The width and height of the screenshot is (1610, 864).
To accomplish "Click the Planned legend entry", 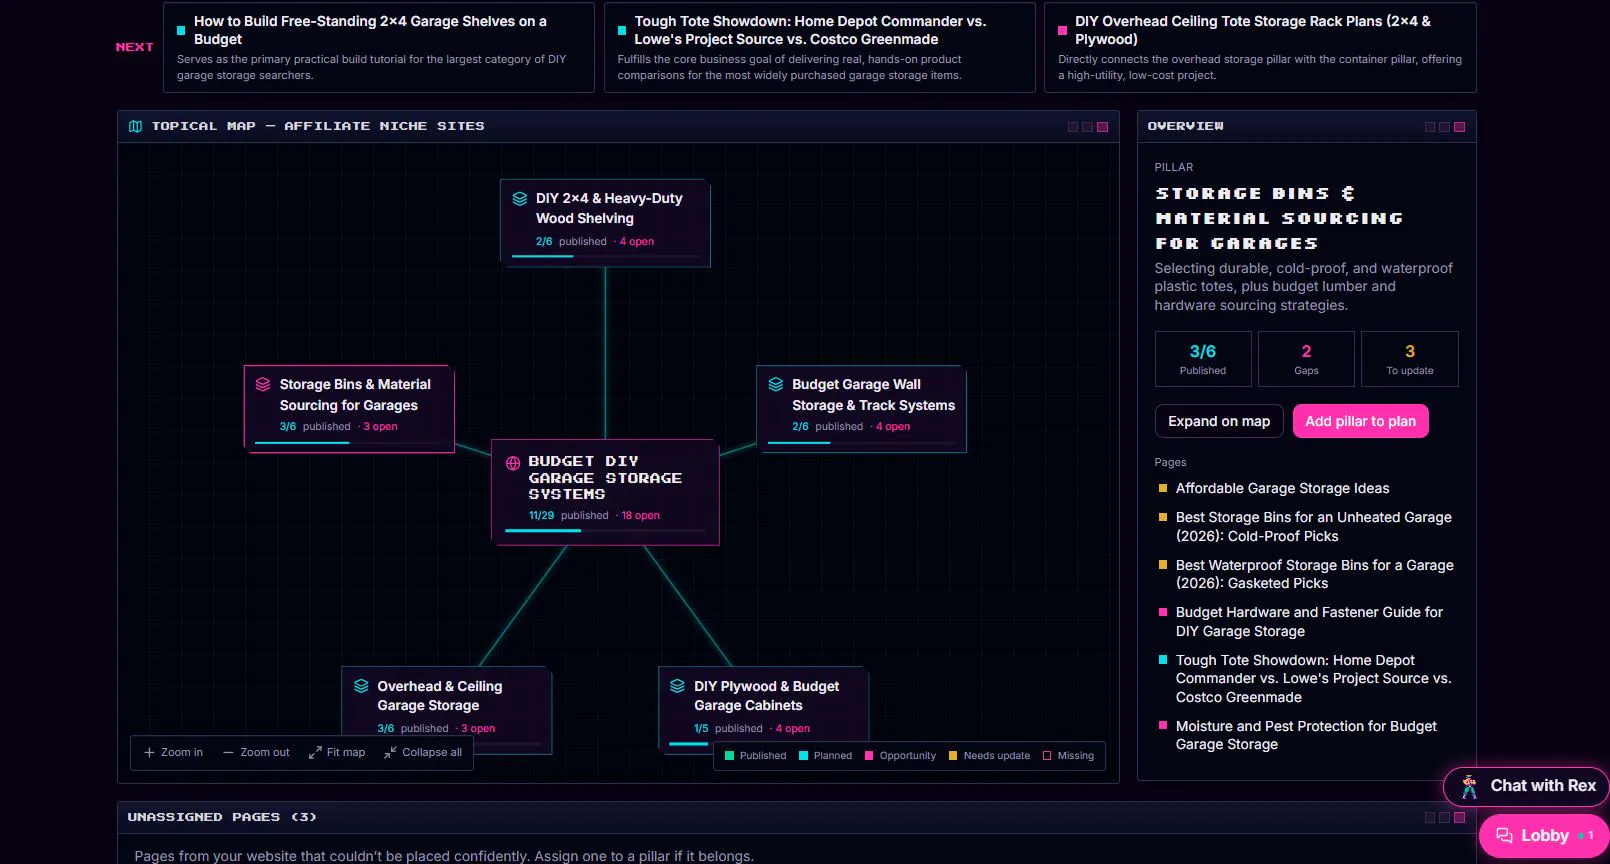I will 825,756.
